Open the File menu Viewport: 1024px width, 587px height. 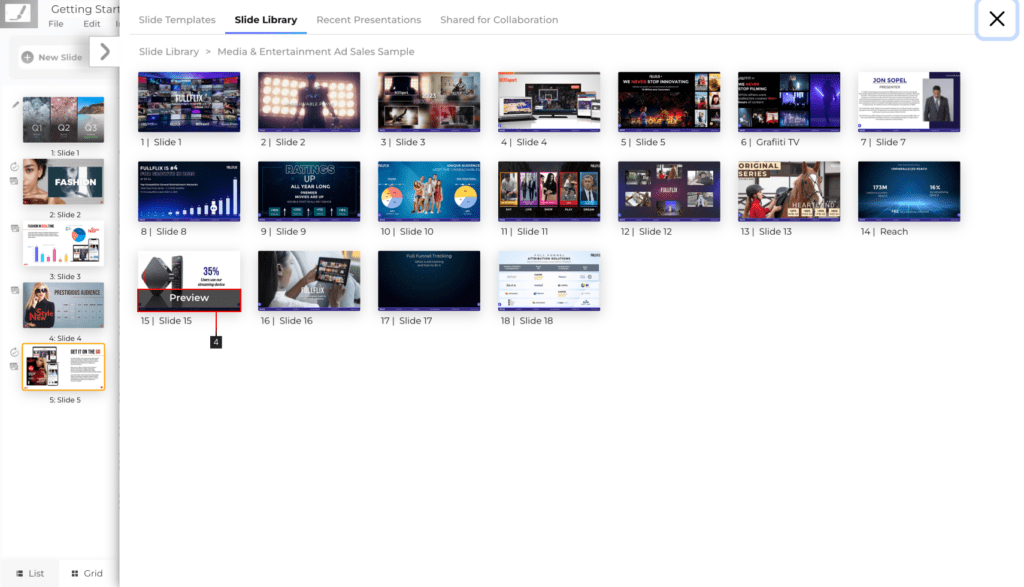(56, 24)
